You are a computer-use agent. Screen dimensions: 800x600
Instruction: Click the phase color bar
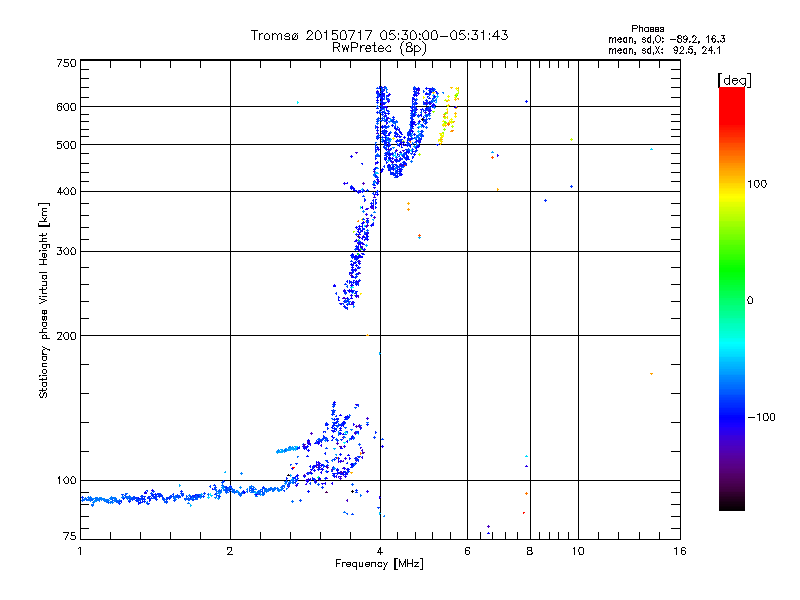pyautogui.click(x=732, y=299)
